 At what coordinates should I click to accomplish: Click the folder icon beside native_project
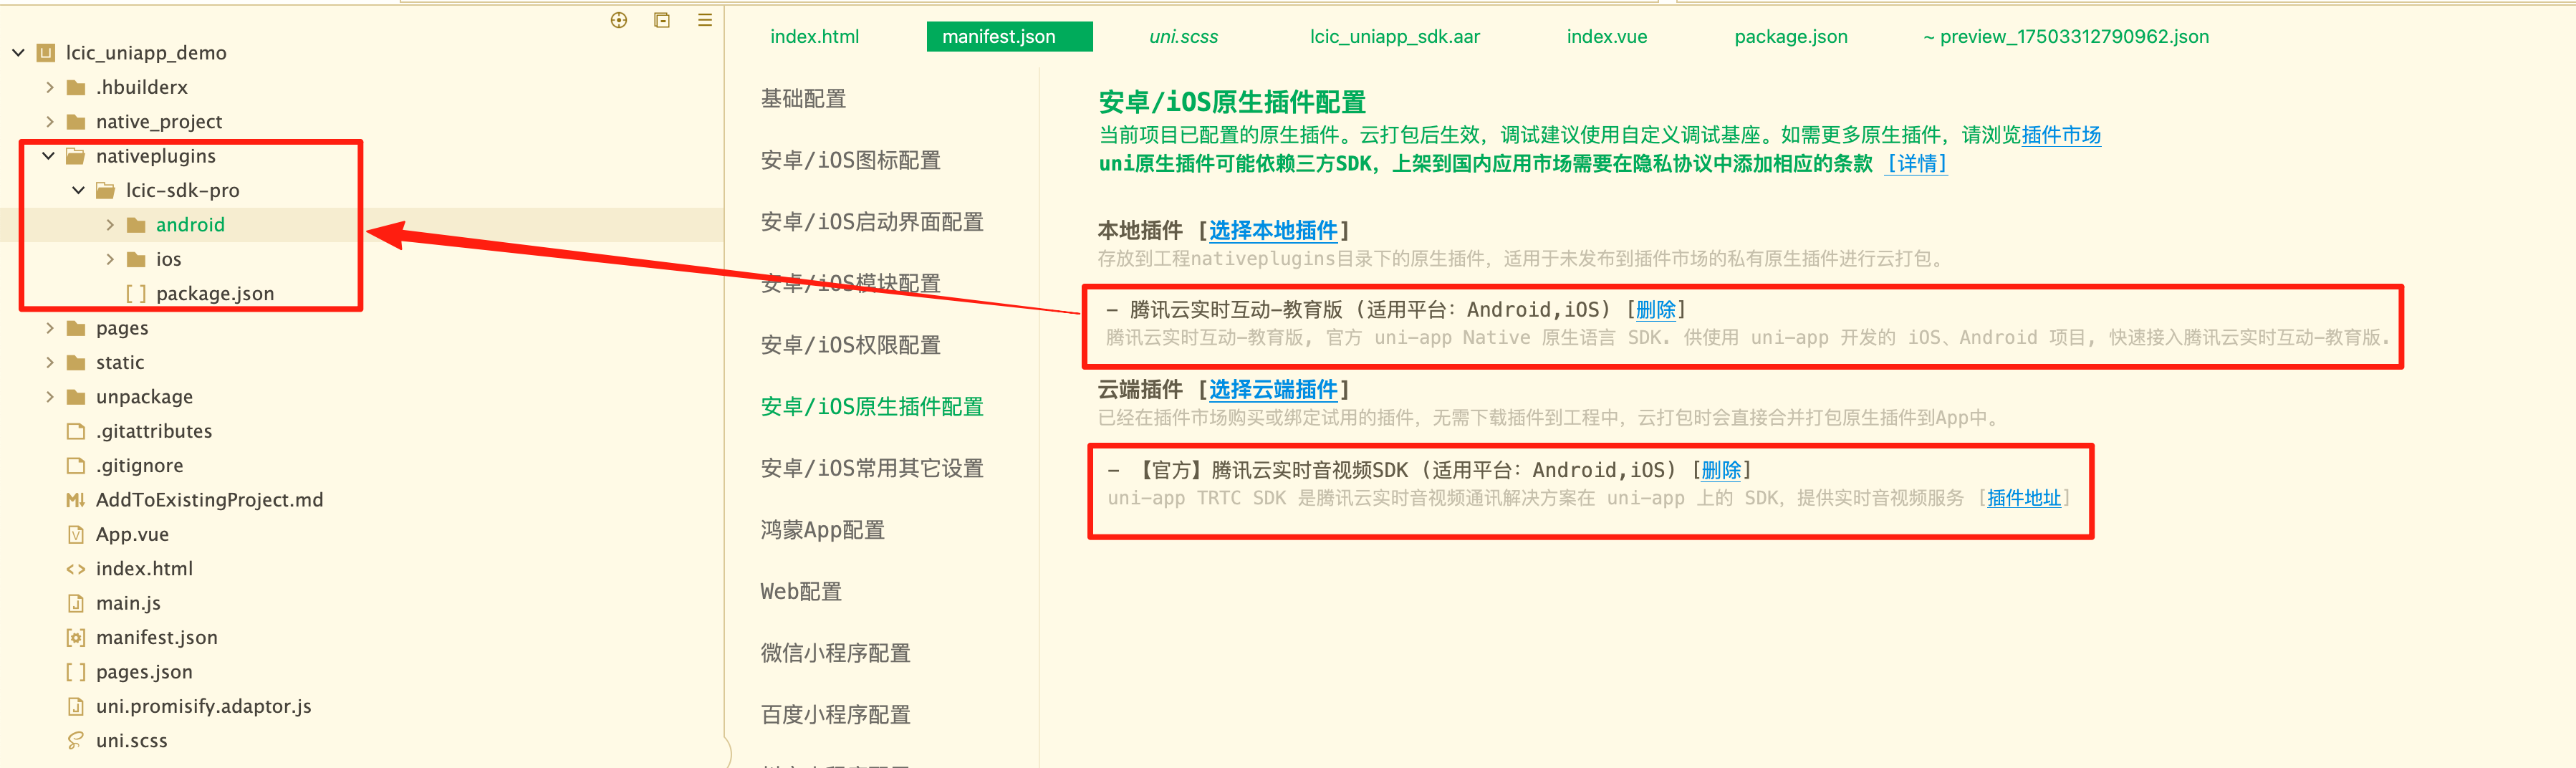click(76, 122)
